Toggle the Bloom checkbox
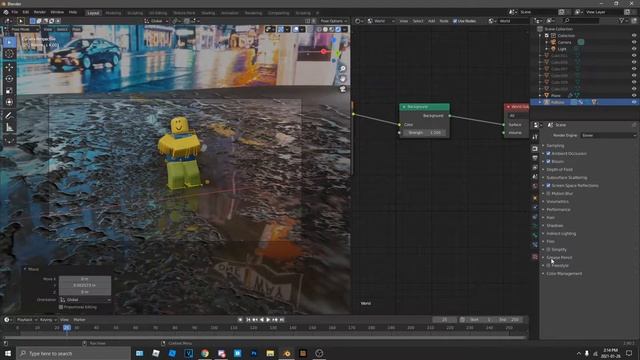This screenshot has height=360, width=640. click(548, 162)
